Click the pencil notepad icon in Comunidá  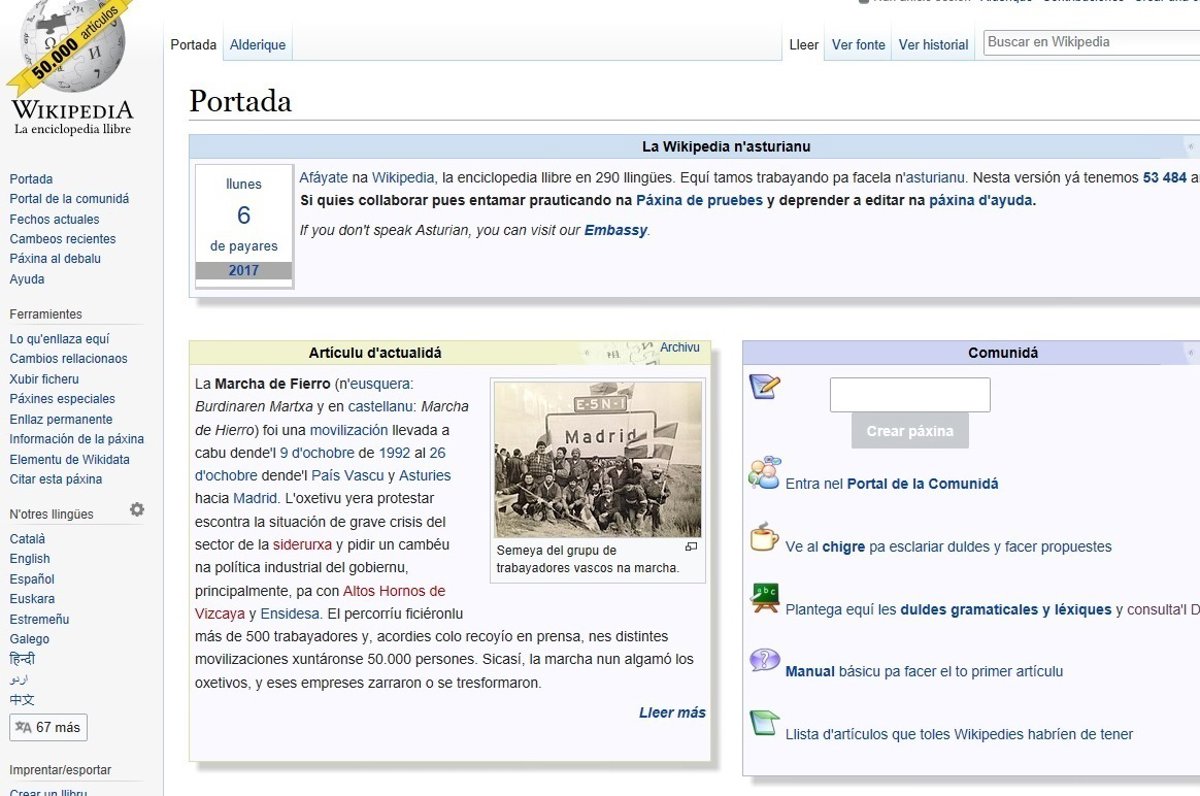764,387
